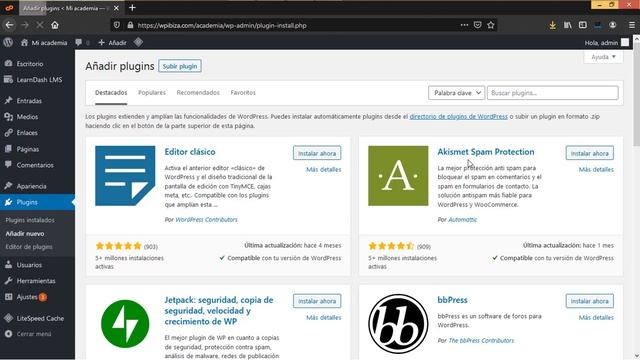Click the WordPress logo in admin bar
The width and height of the screenshot is (640, 360).
(x=8, y=42)
